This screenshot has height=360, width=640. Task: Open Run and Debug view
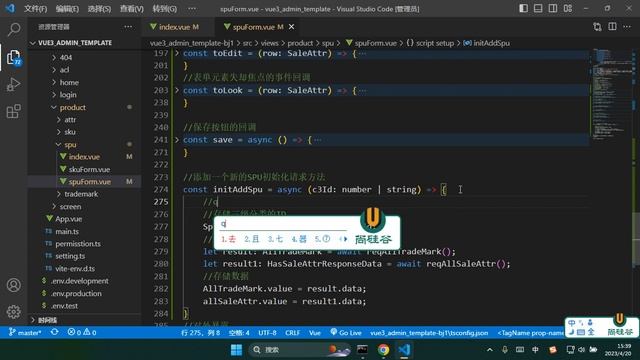click(14, 84)
